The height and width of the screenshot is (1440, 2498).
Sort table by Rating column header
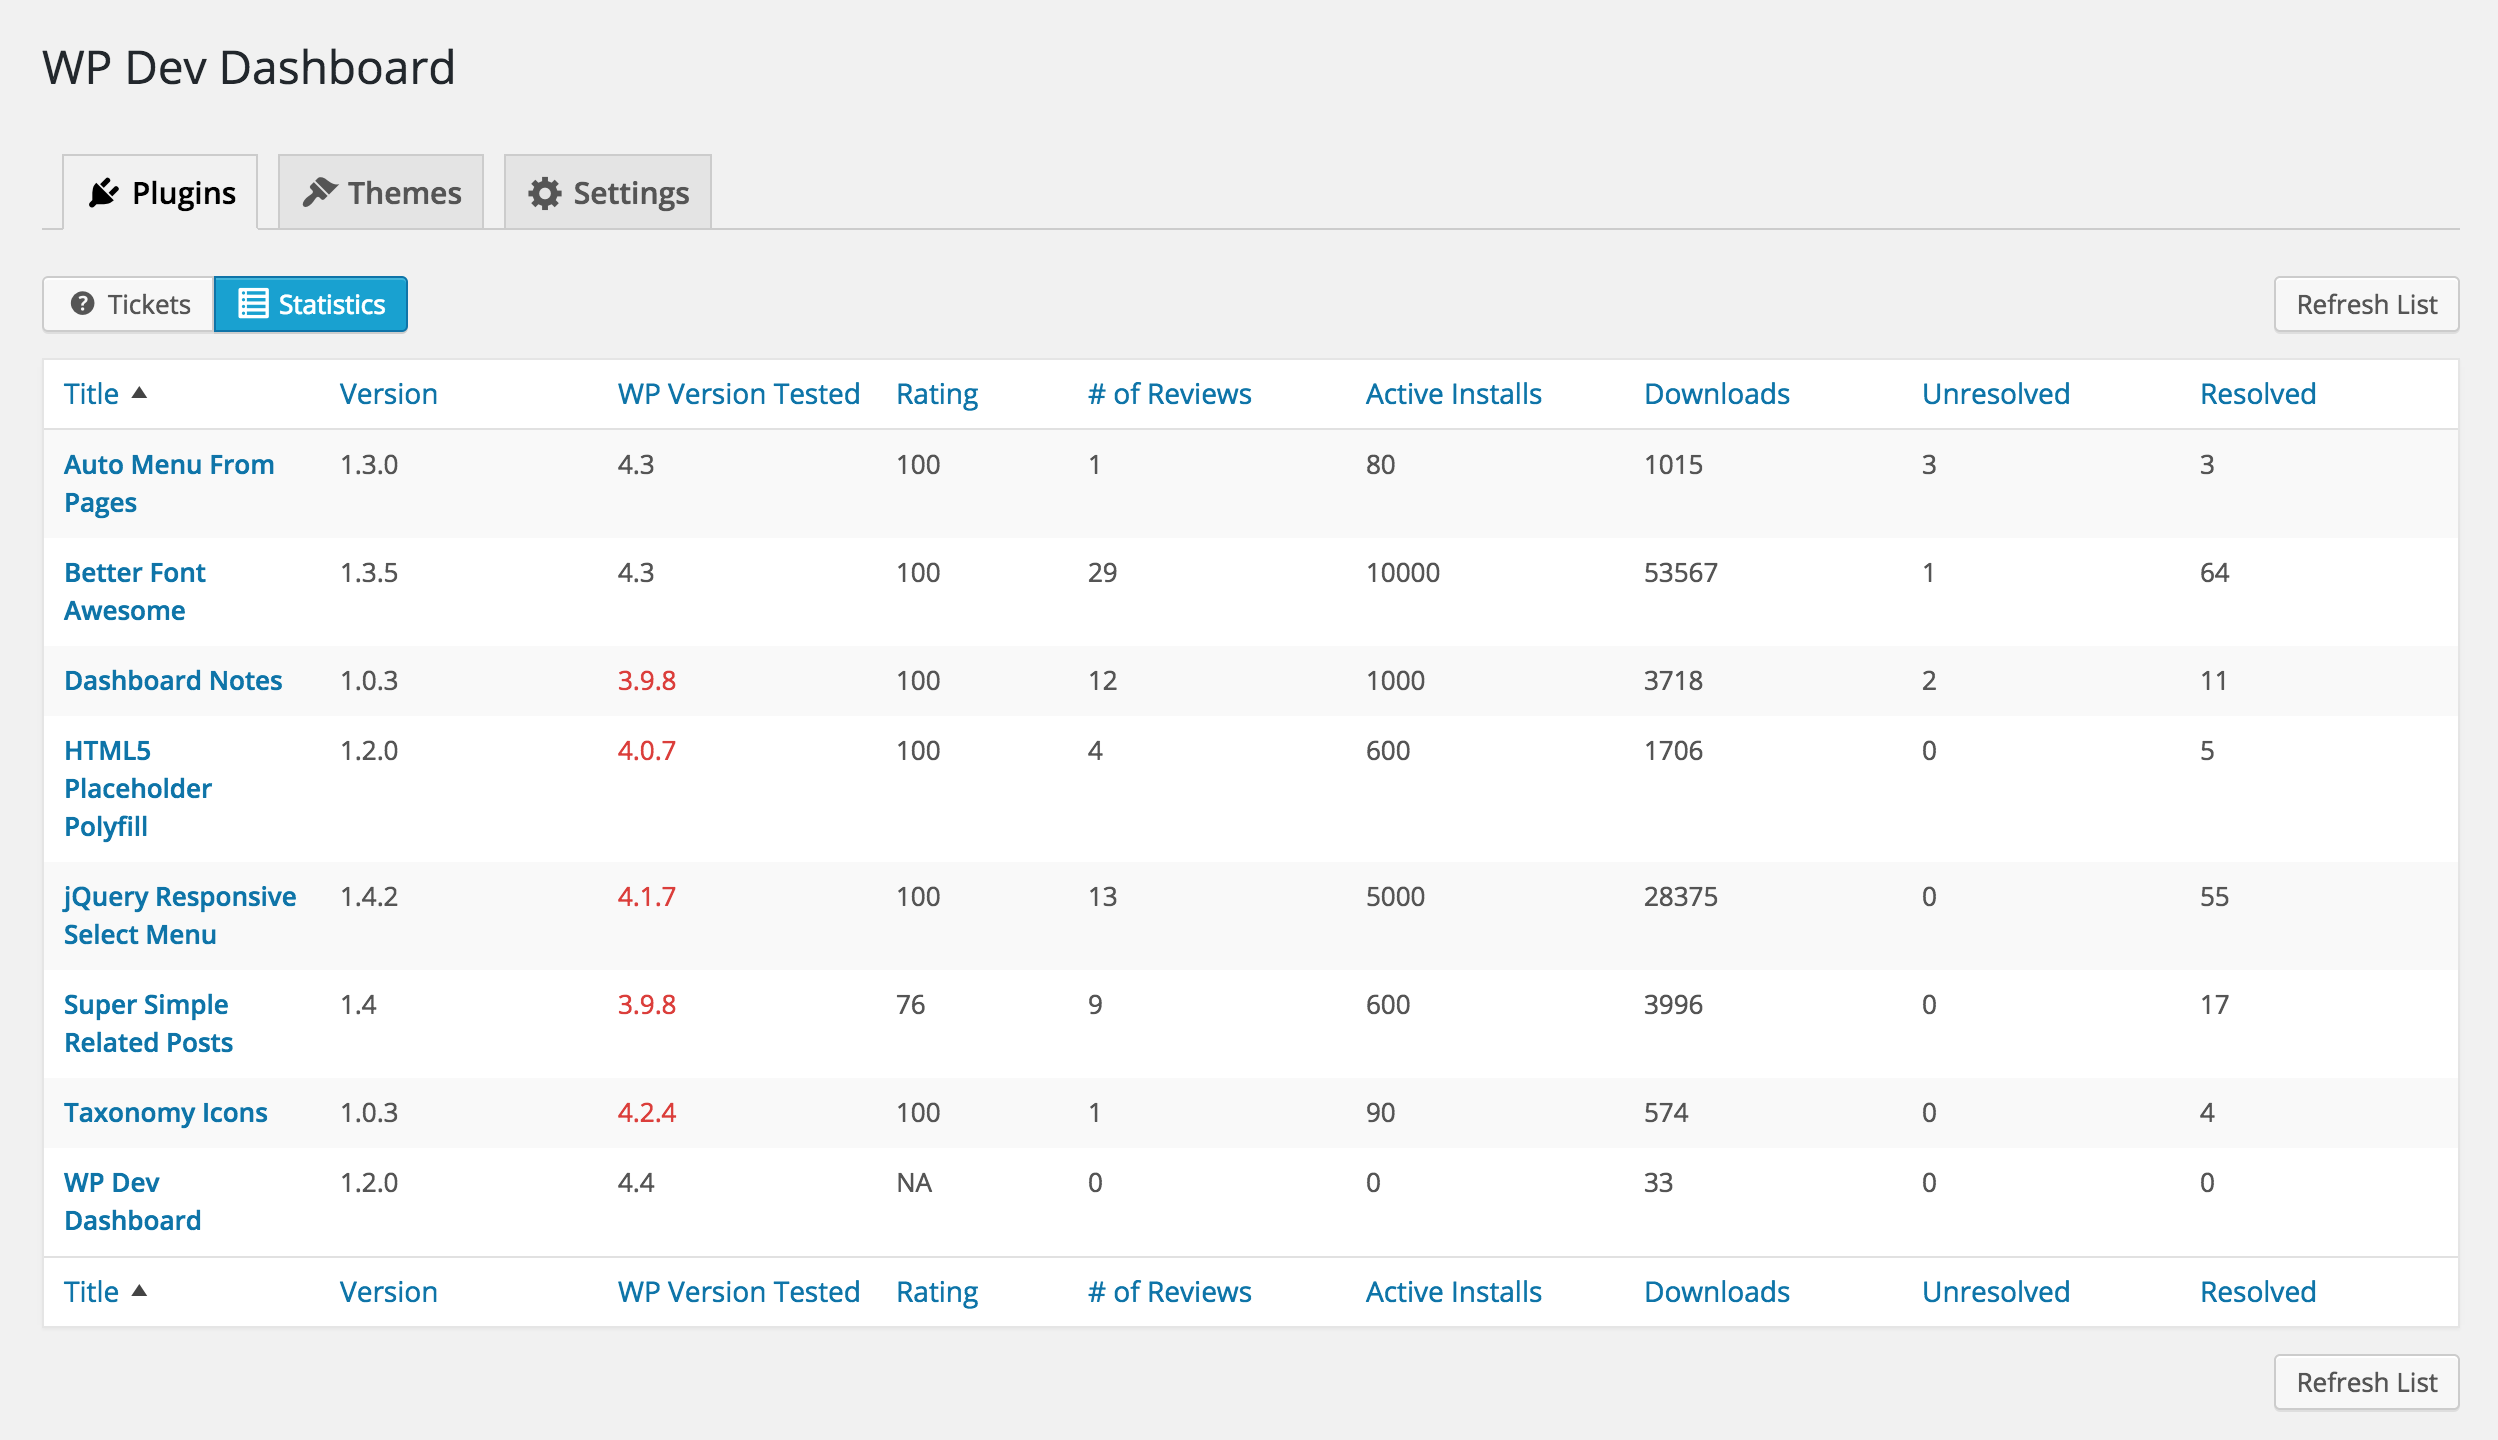(937, 394)
